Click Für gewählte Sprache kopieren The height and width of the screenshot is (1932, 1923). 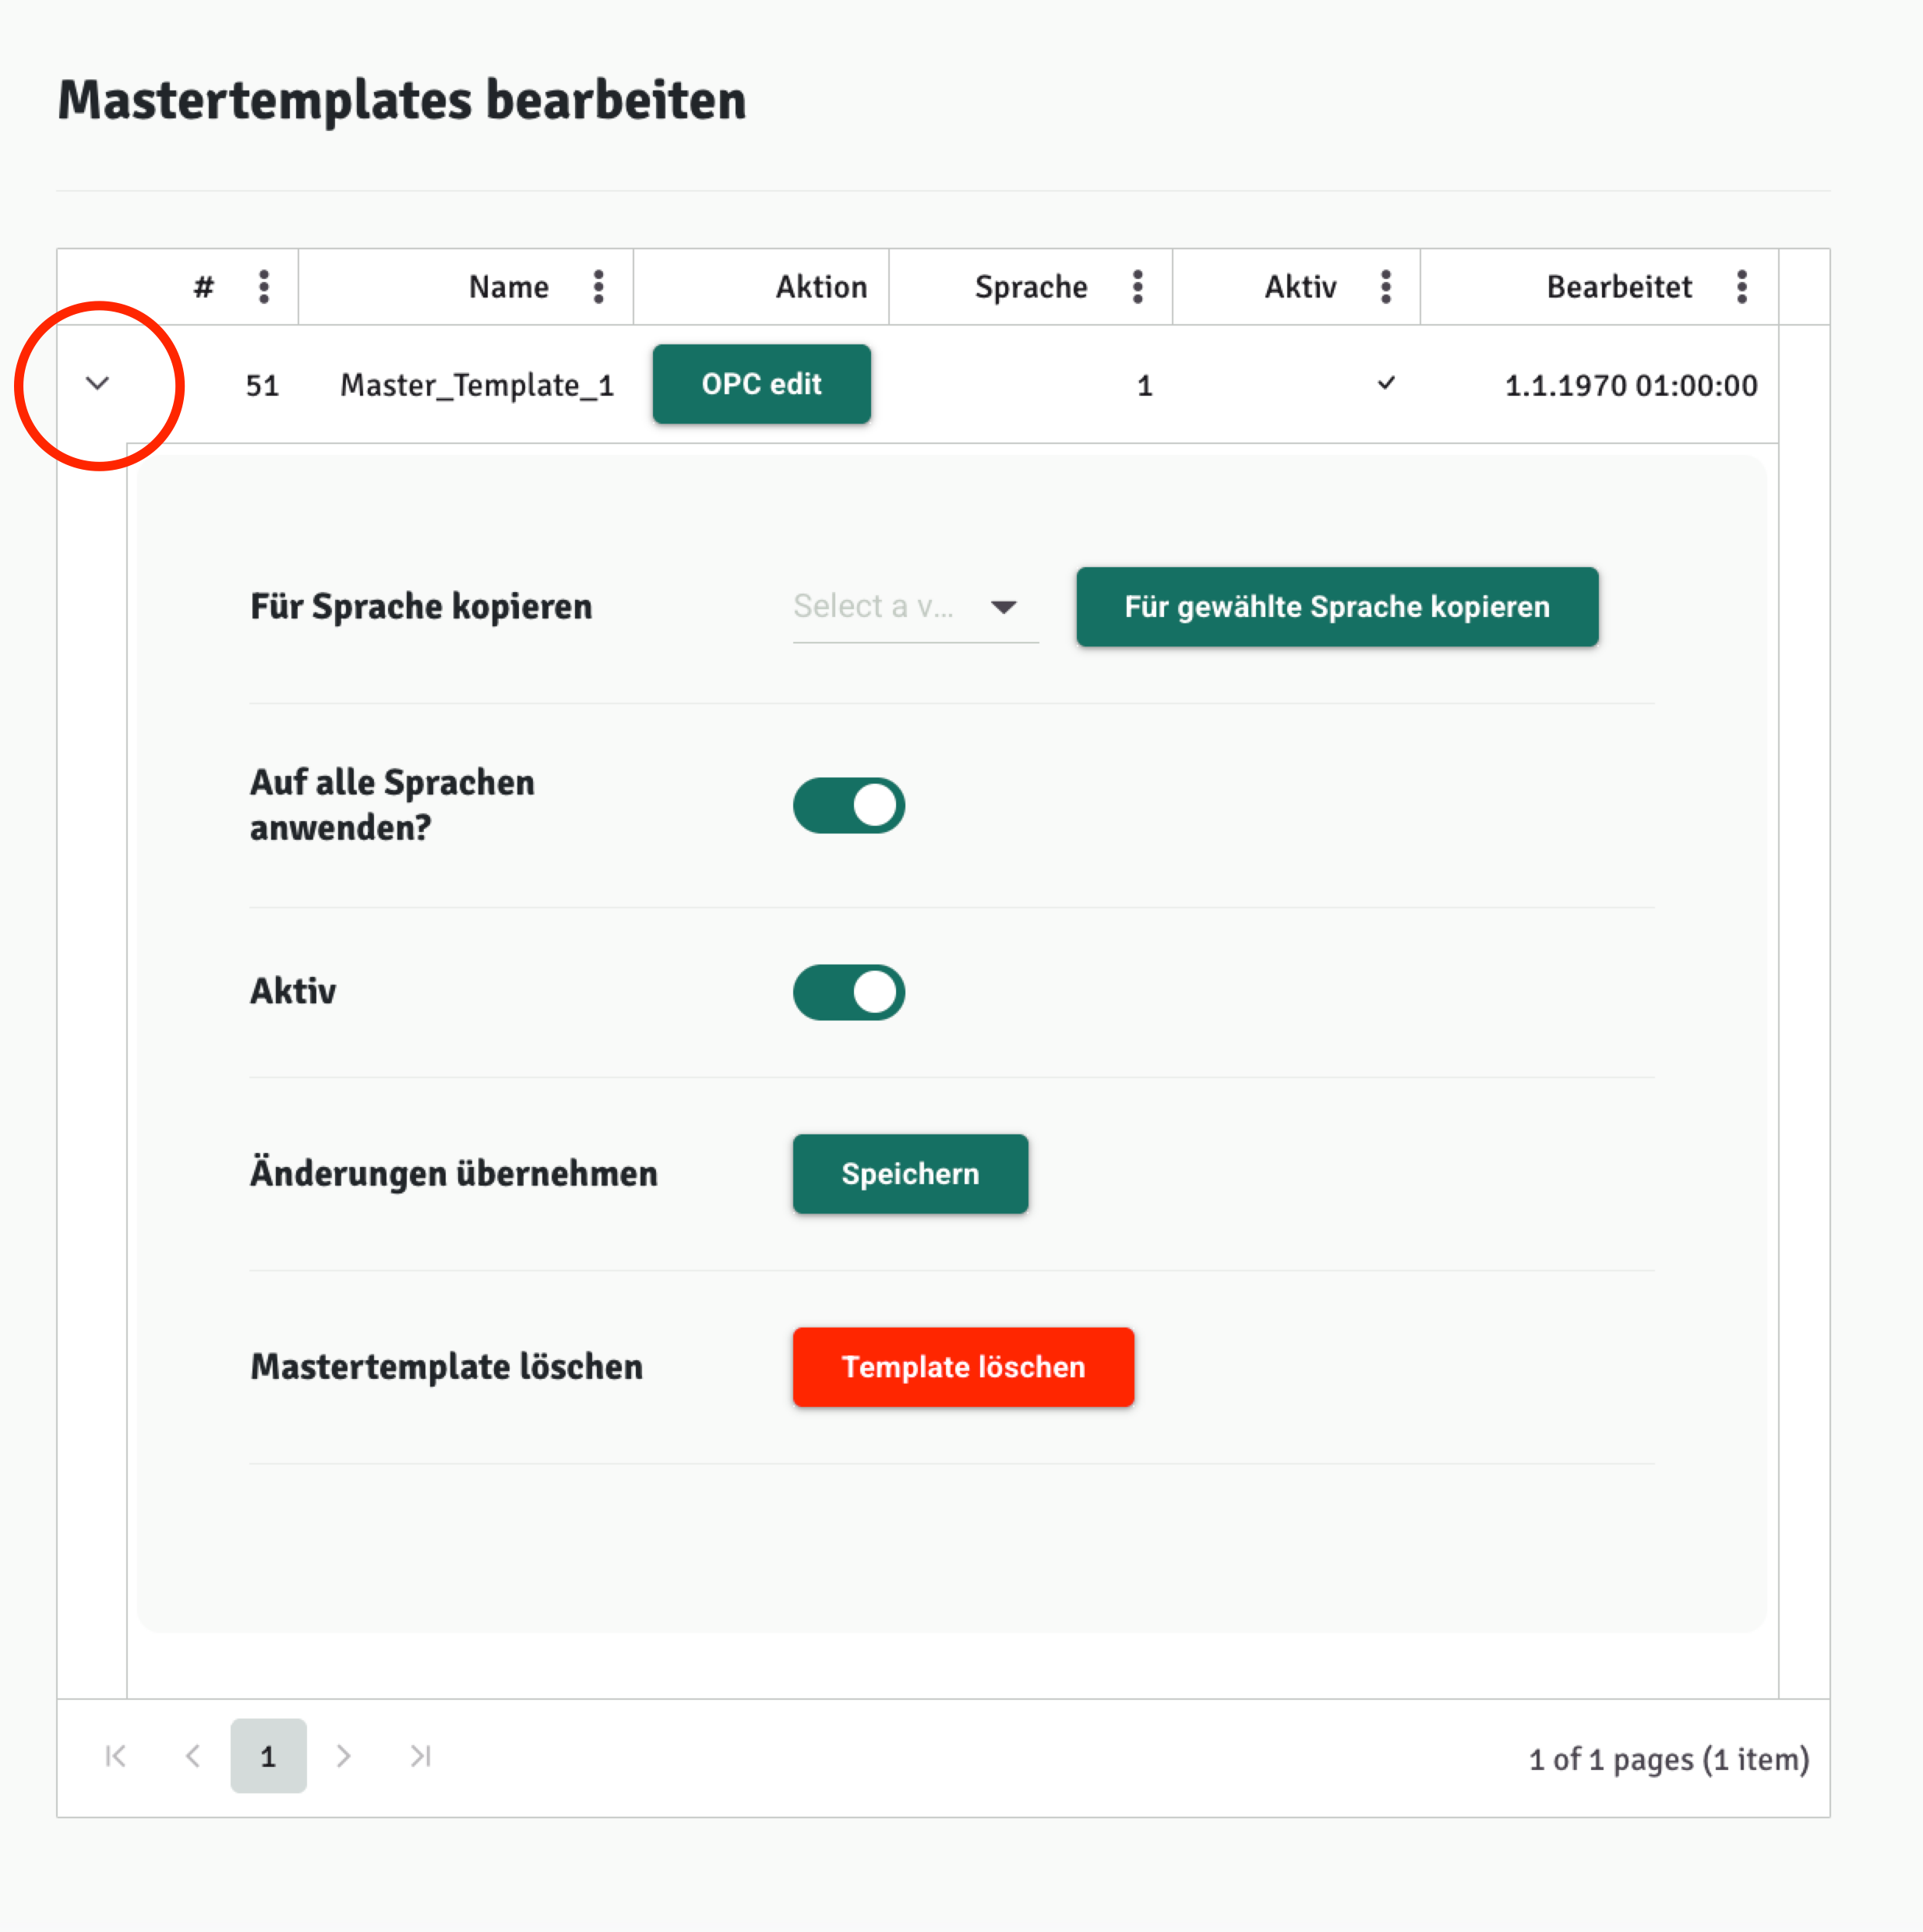point(1337,606)
